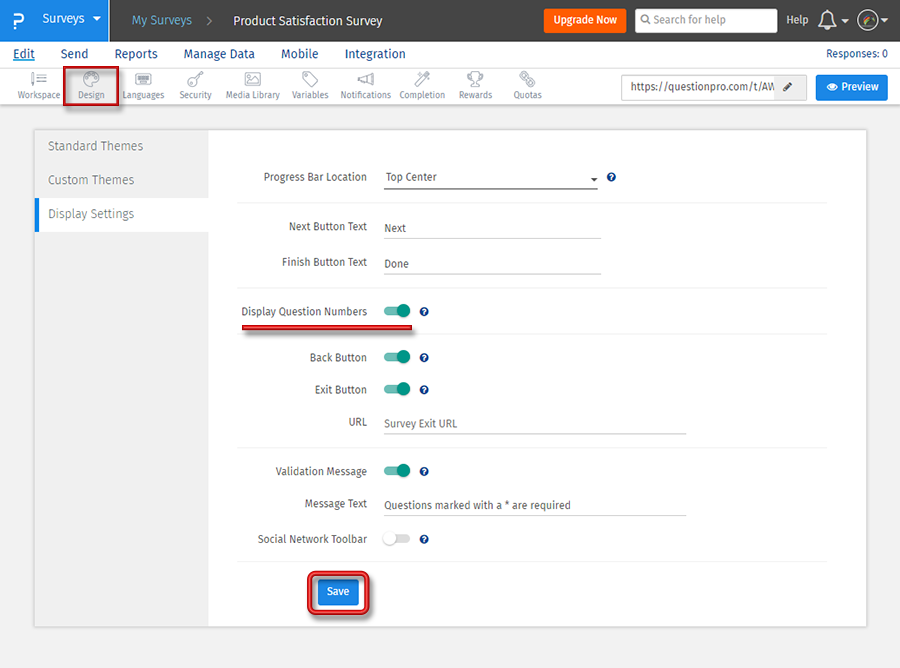Open the Rewards trophy icon
The height and width of the screenshot is (668, 900).
pos(475,85)
